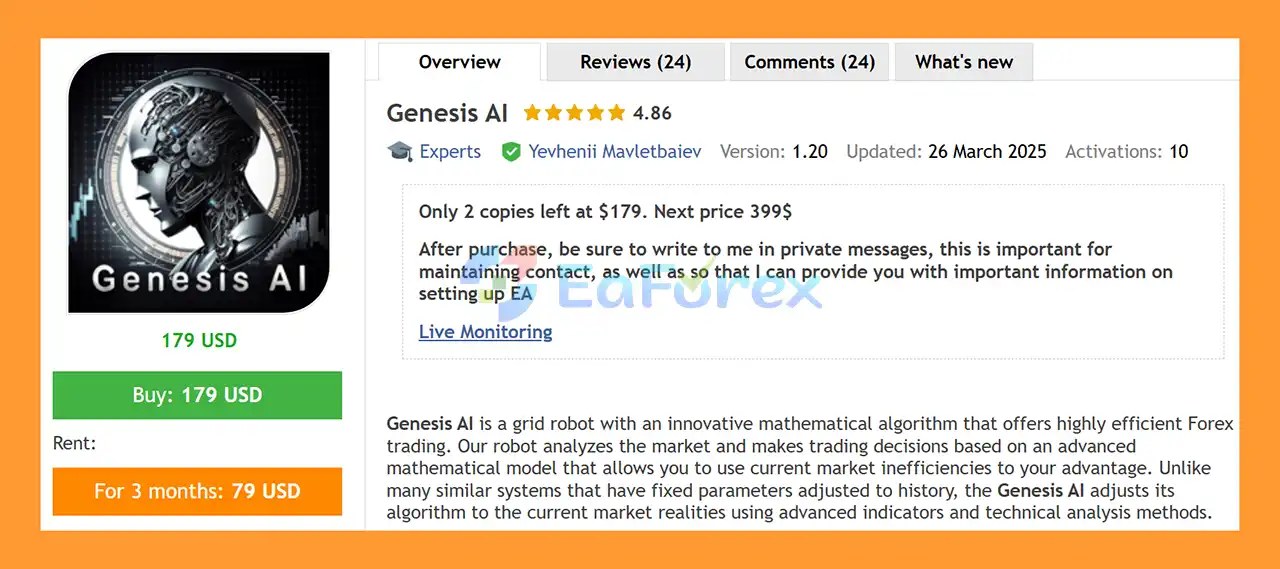Select the What's new tab
This screenshot has width=1280, height=569.
963,62
